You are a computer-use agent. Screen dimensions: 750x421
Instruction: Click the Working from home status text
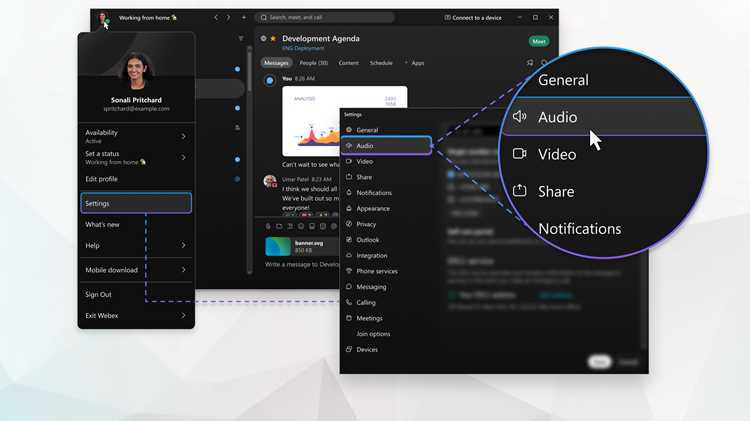coord(147,18)
